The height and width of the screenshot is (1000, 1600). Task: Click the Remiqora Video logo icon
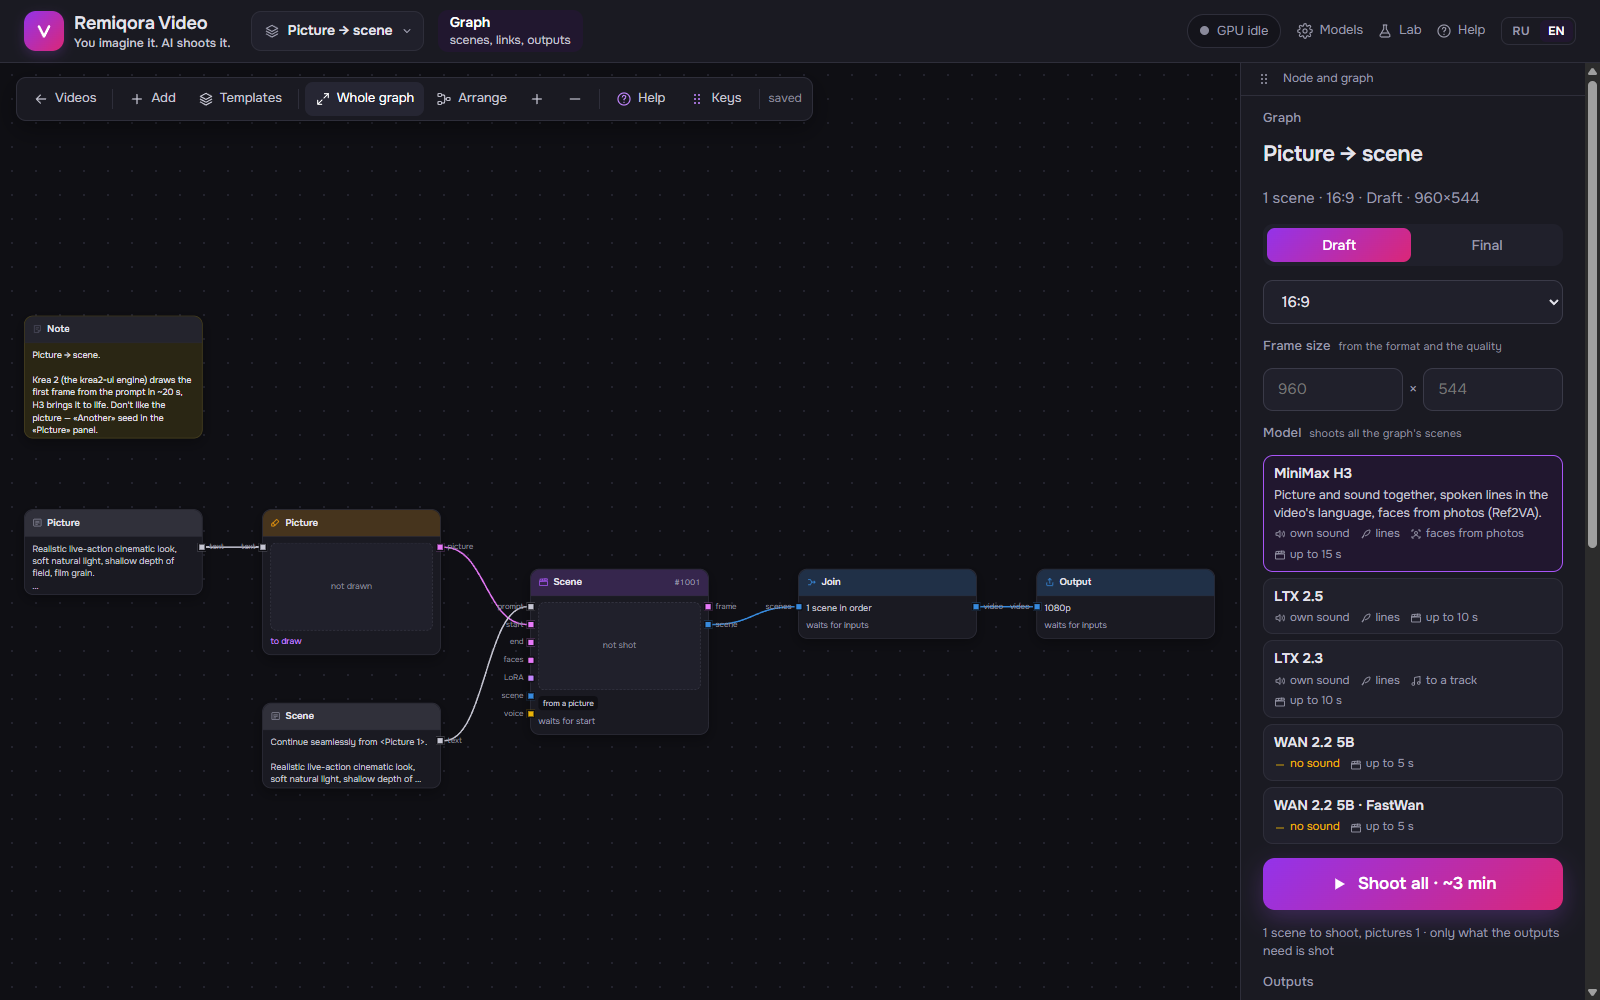[43, 31]
